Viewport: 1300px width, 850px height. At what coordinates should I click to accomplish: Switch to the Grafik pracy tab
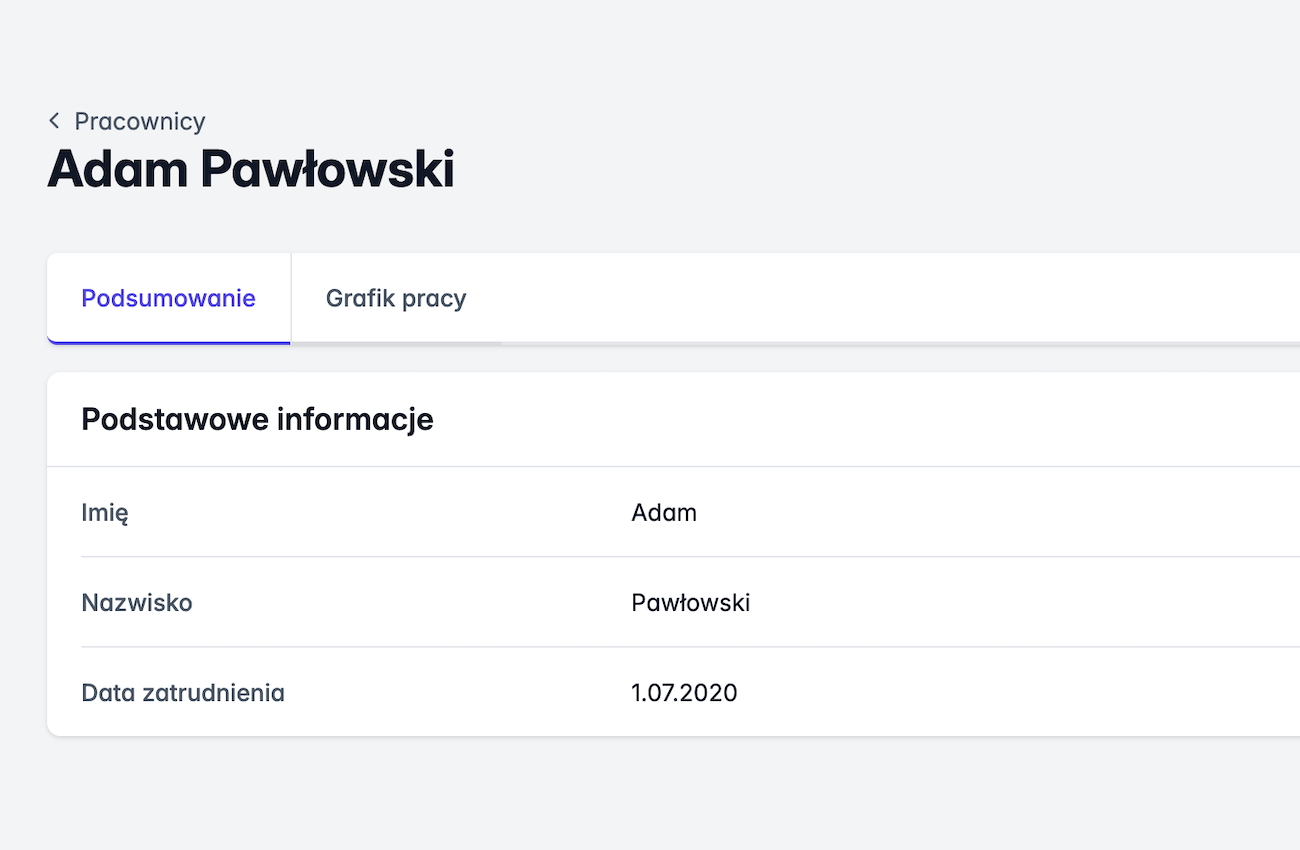click(396, 298)
